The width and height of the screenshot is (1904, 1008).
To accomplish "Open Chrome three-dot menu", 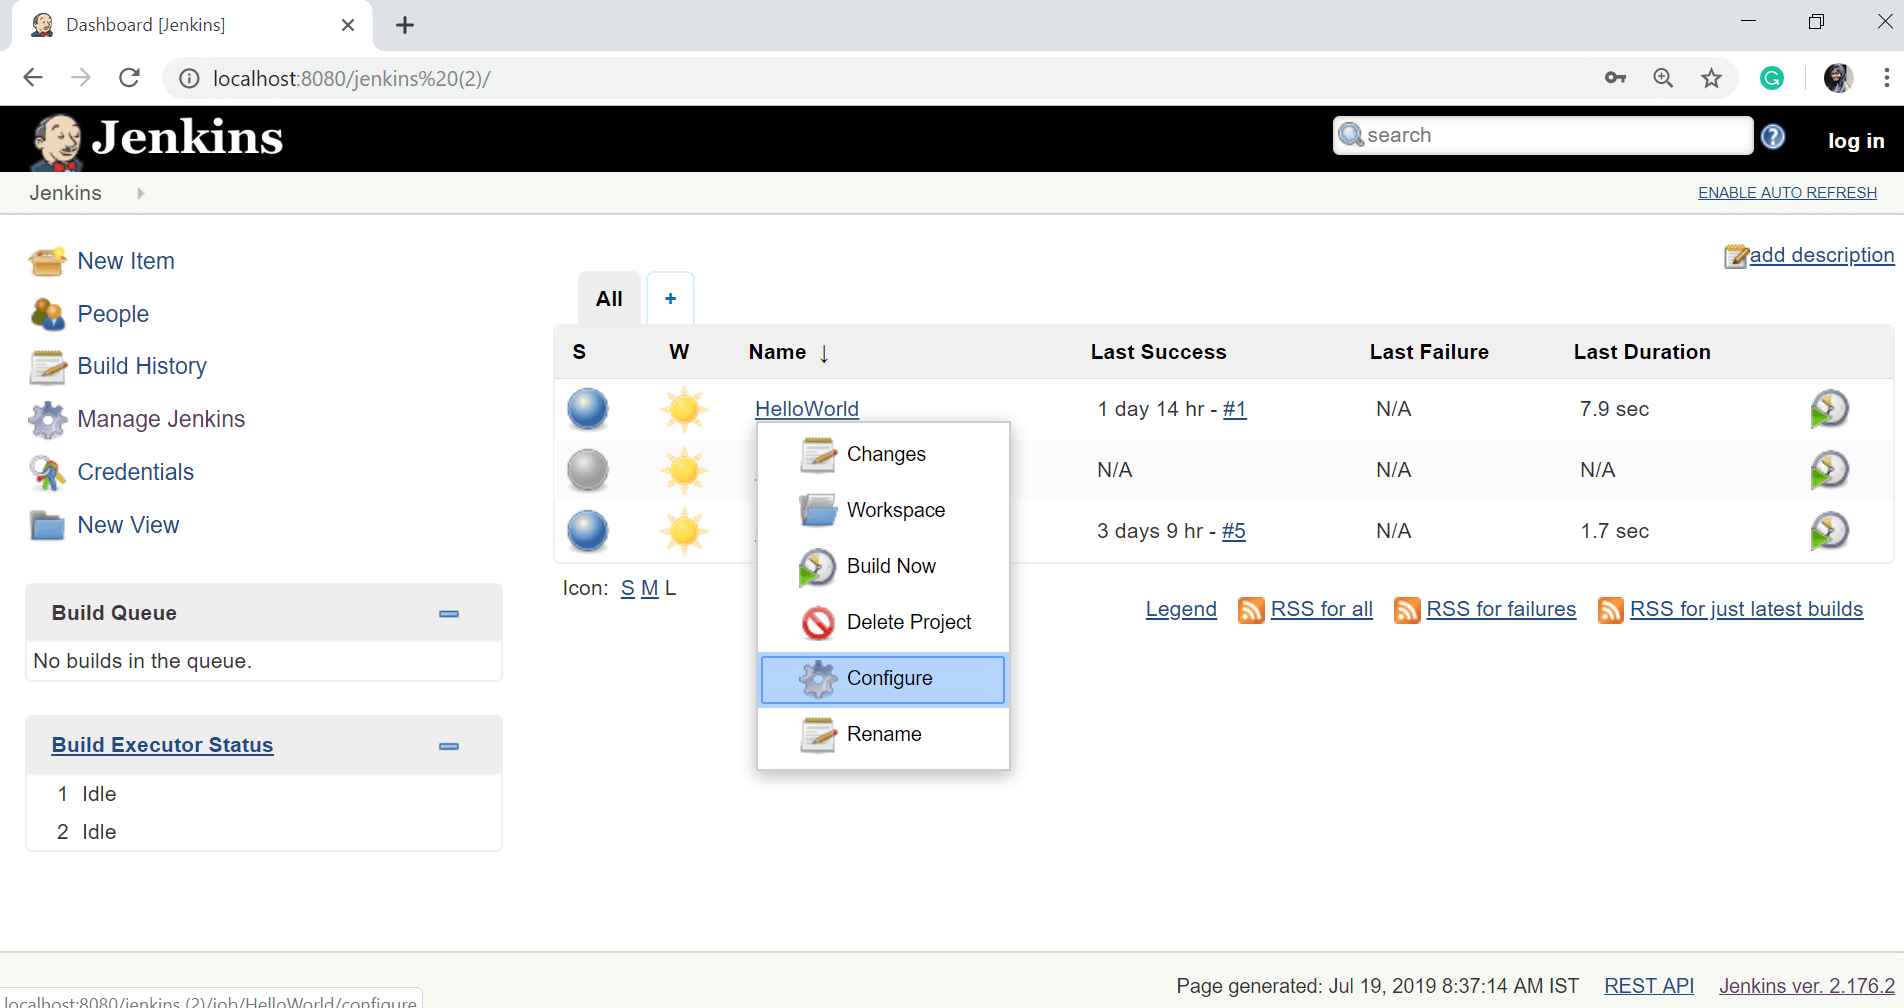I will (1886, 78).
